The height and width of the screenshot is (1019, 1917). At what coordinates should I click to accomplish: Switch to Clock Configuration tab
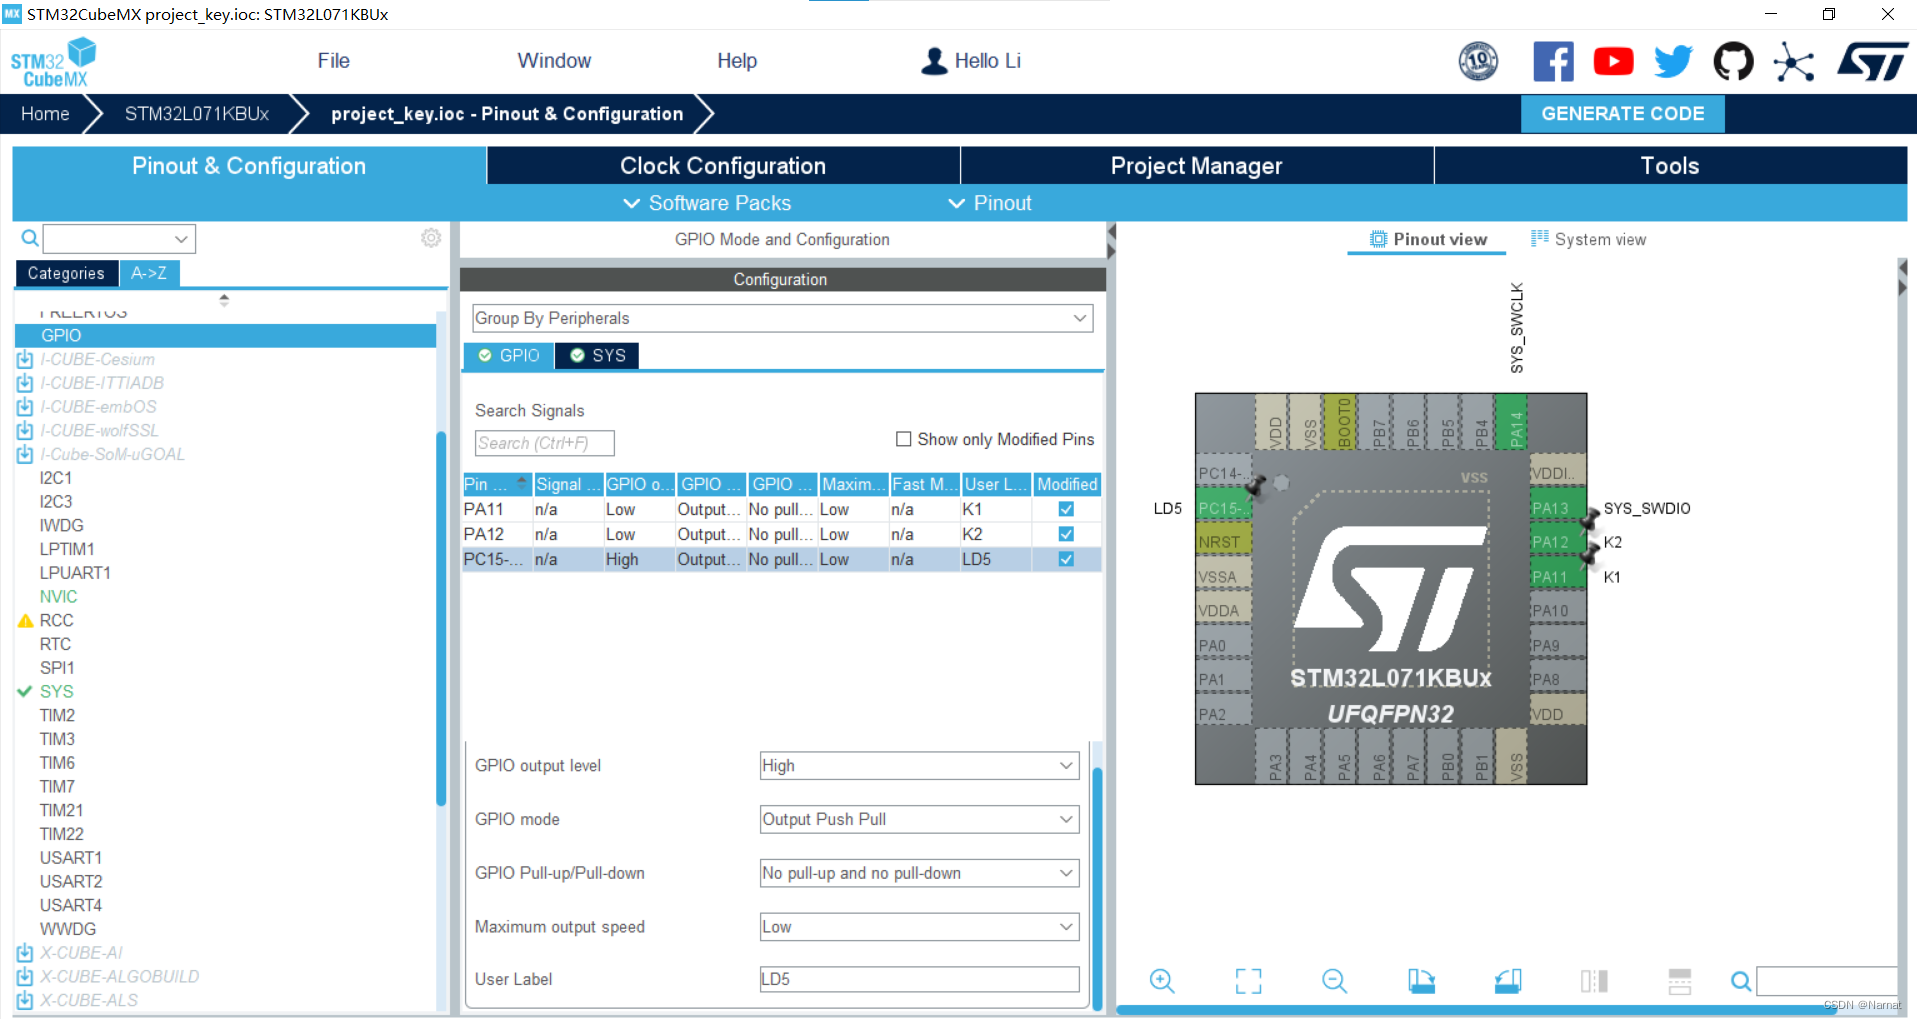(723, 166)
